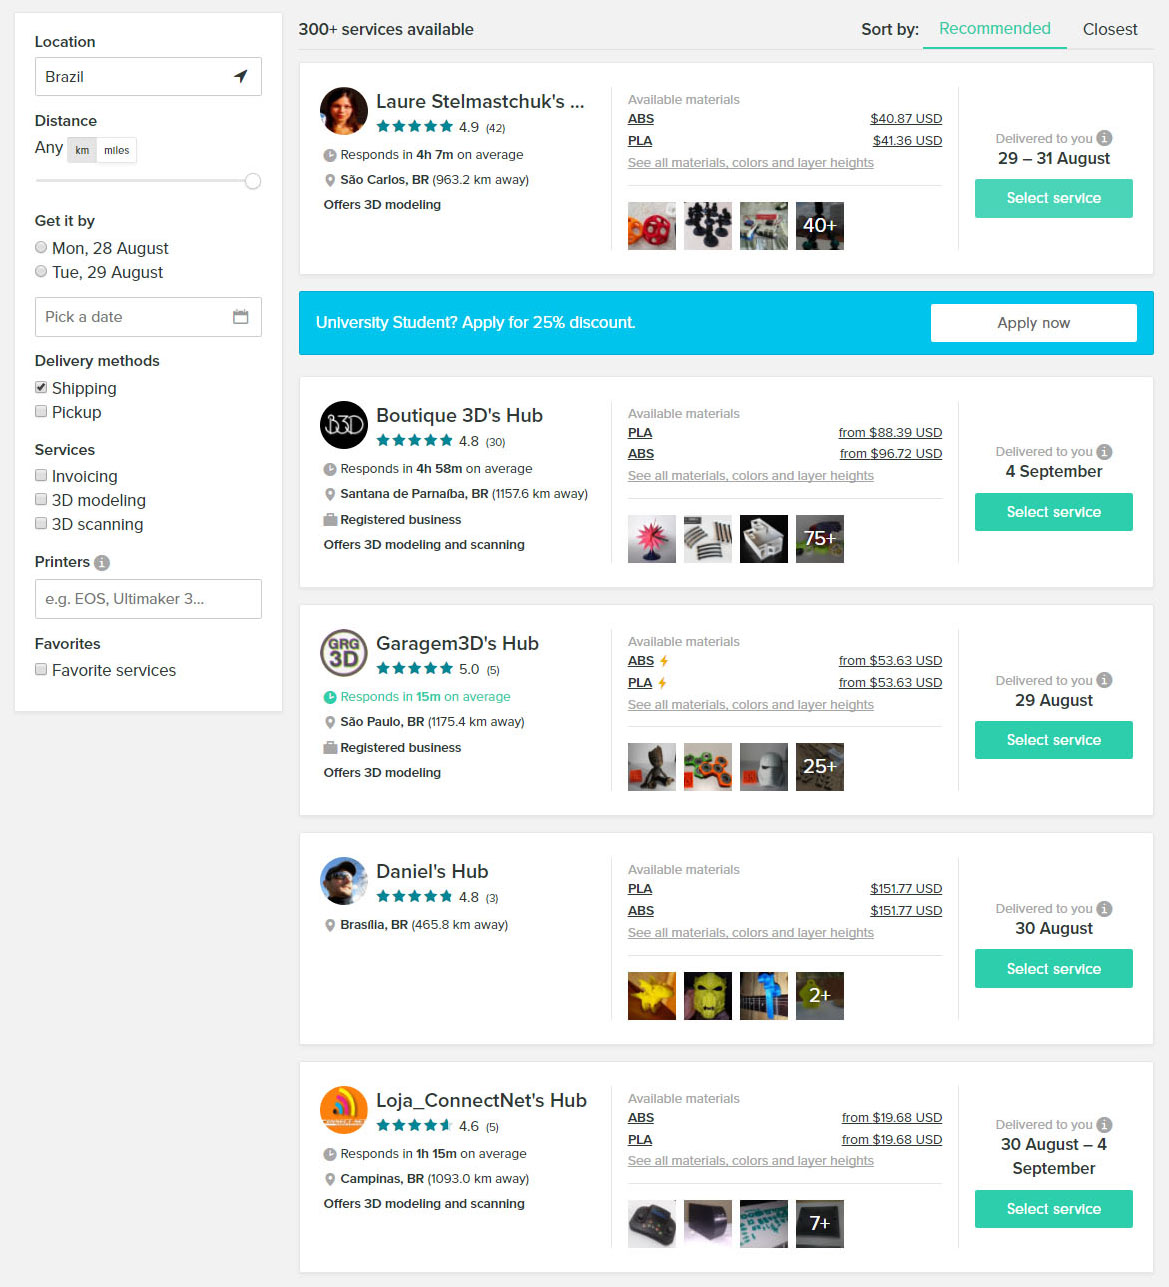
Task: Expand the 40+ photos thumbnail for Laure's hub
Action: coord(820,226)
